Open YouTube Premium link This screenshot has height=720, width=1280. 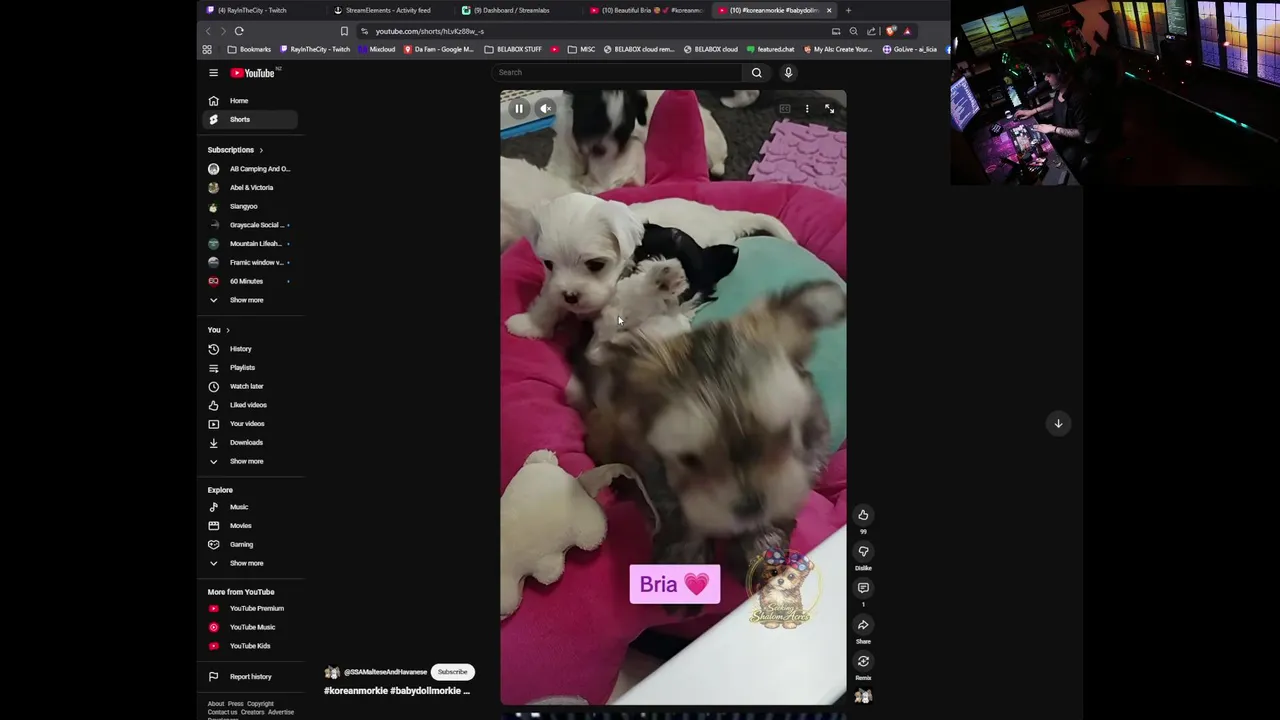click(x=250, y=608)
